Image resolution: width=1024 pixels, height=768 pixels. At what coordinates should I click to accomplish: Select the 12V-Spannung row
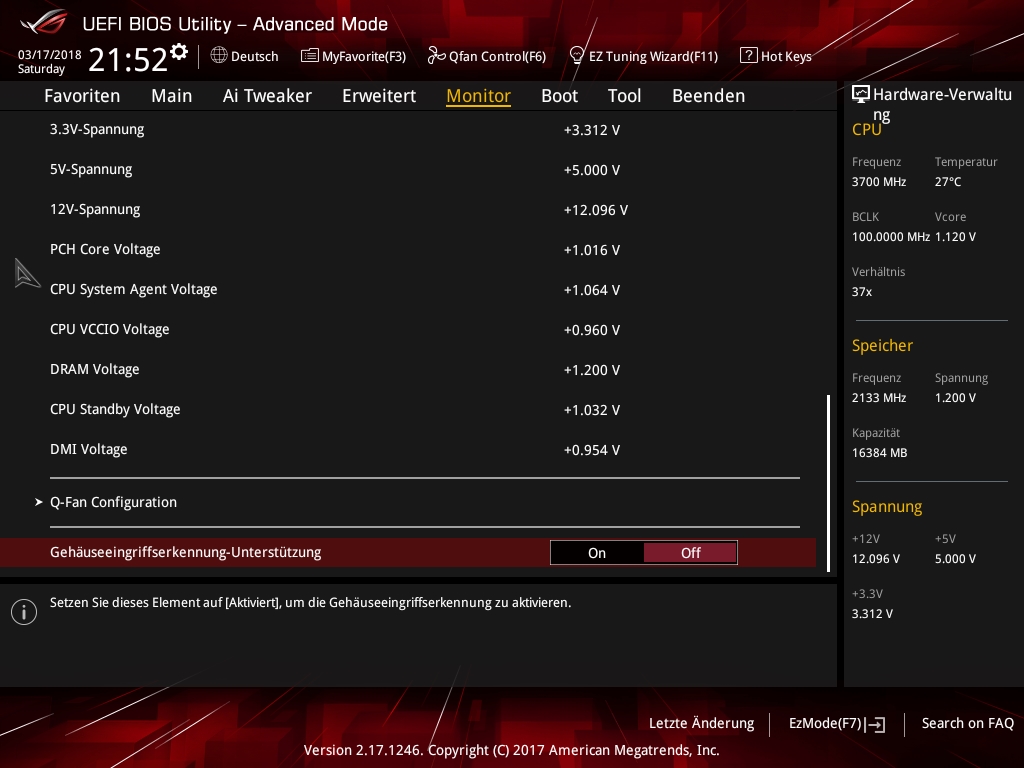pyautogui.click(x=408, y=210)
